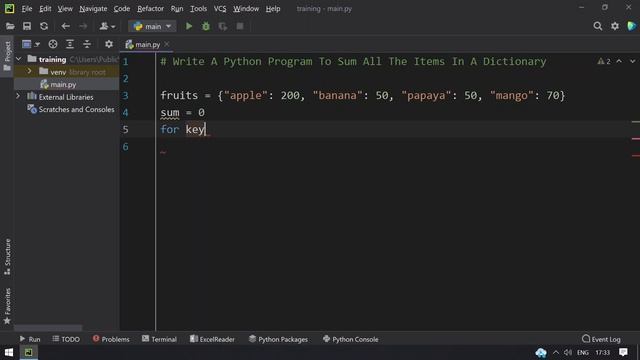Click the PyCharm icon in the taskbar

coord(28,352)
